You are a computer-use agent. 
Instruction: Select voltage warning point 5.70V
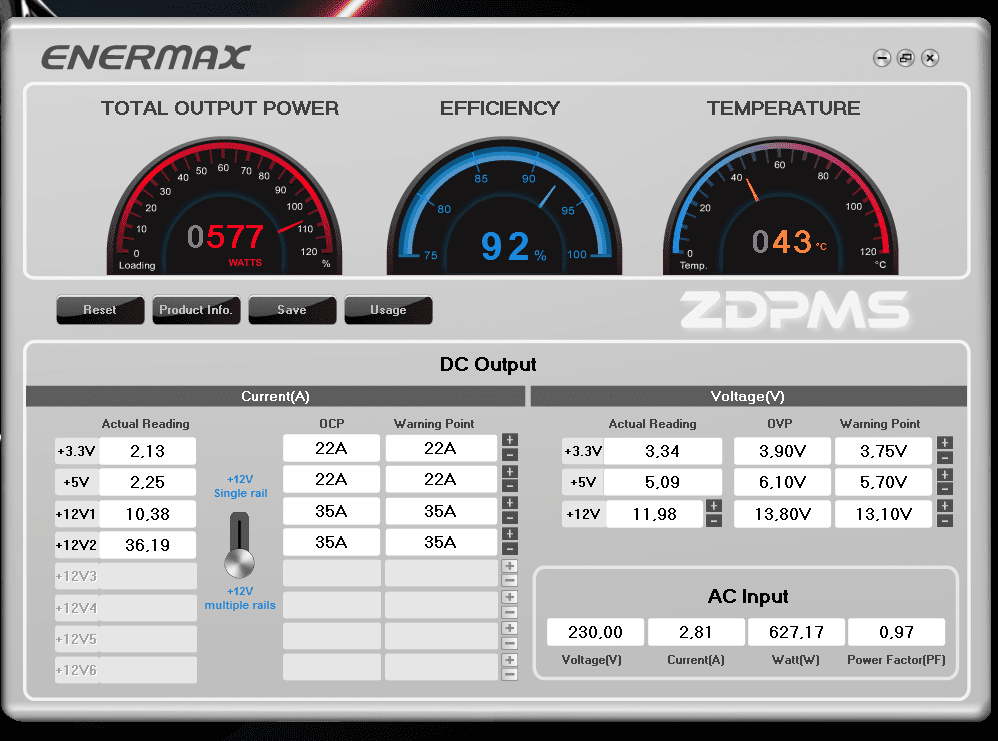[883, 482]
